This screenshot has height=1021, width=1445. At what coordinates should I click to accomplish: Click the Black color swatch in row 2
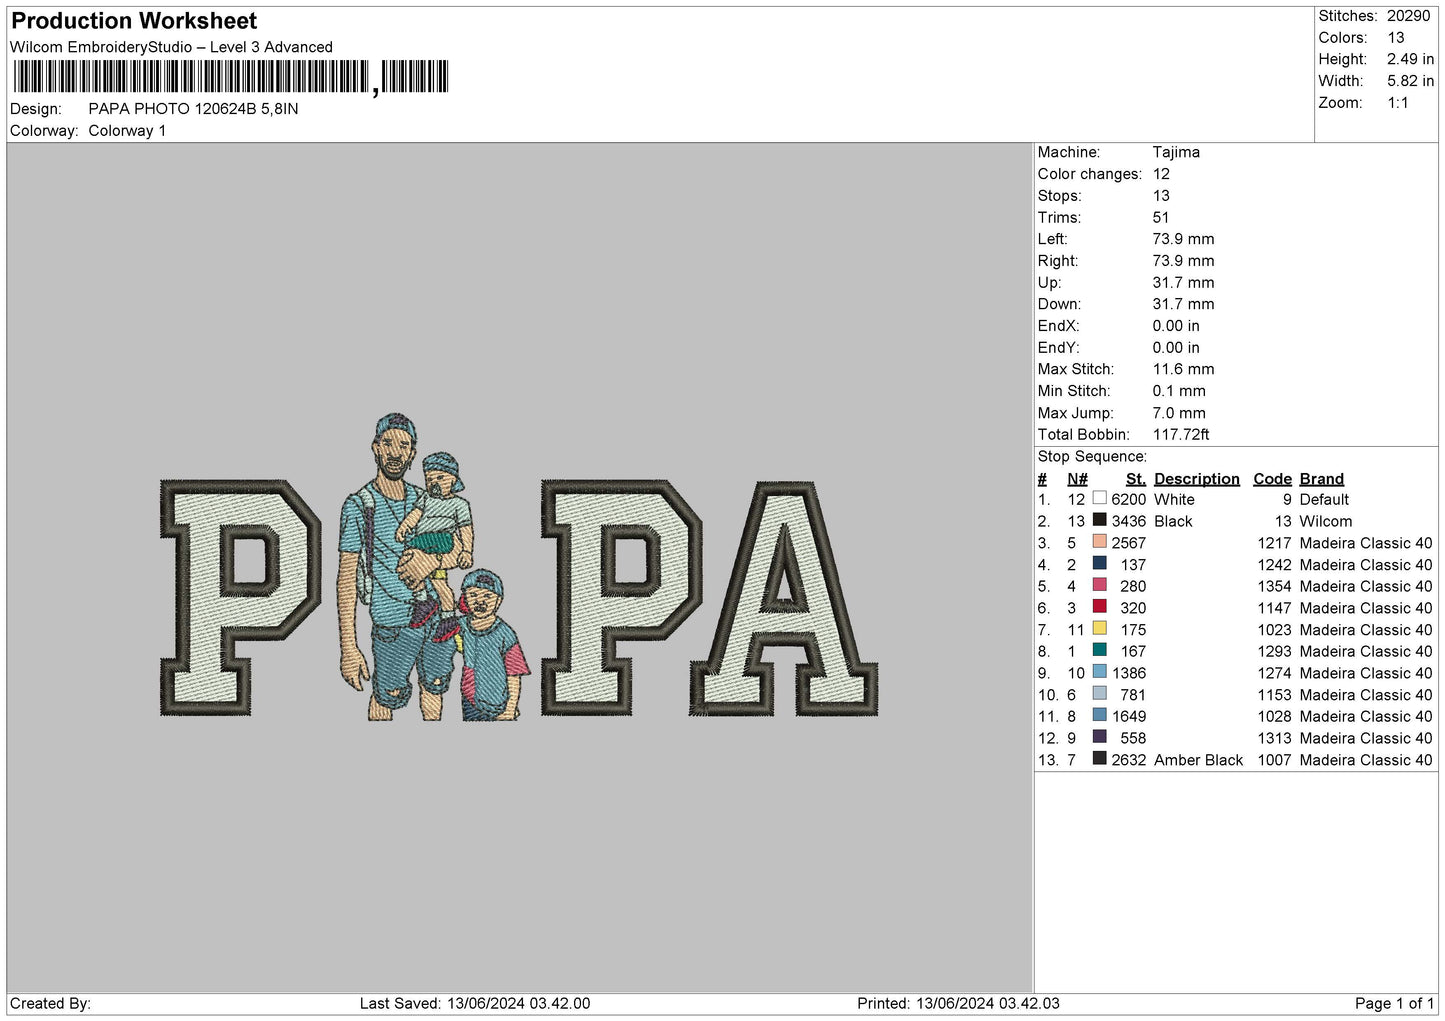pyautogui.click(x=1099, y=521)
